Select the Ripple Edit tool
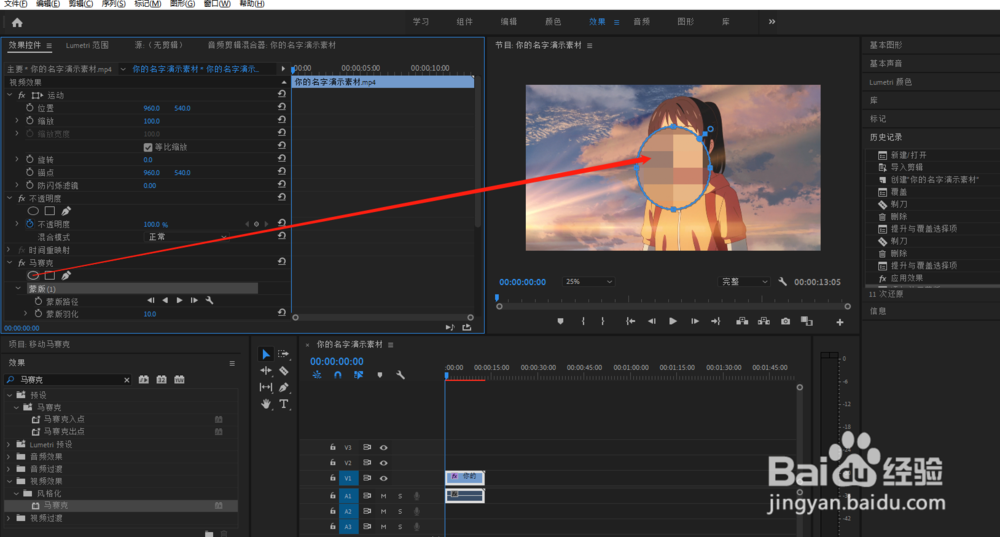 [x=266, y=371]
